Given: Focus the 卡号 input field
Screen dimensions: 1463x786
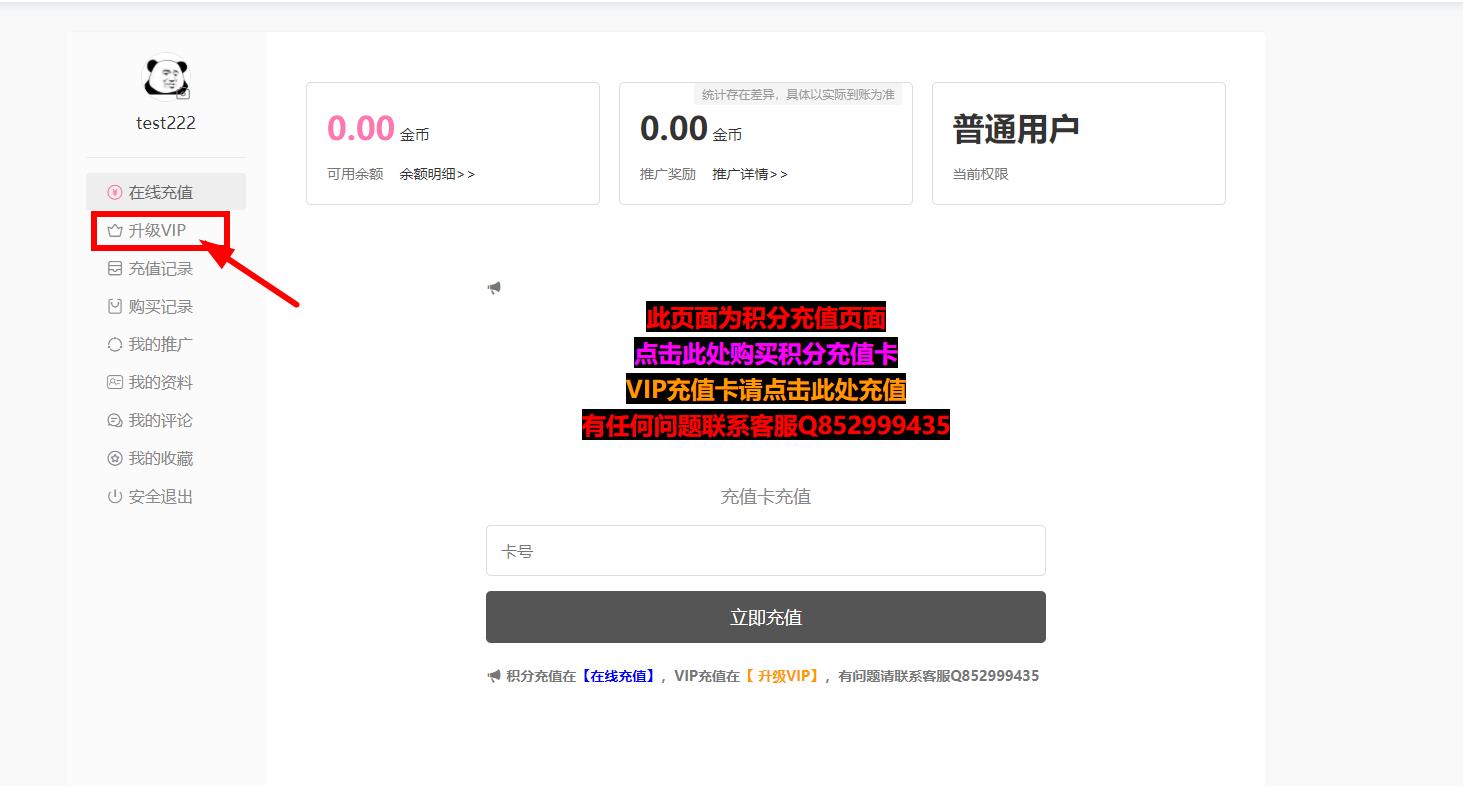Looking at the screenshot, I should [766, 551].
